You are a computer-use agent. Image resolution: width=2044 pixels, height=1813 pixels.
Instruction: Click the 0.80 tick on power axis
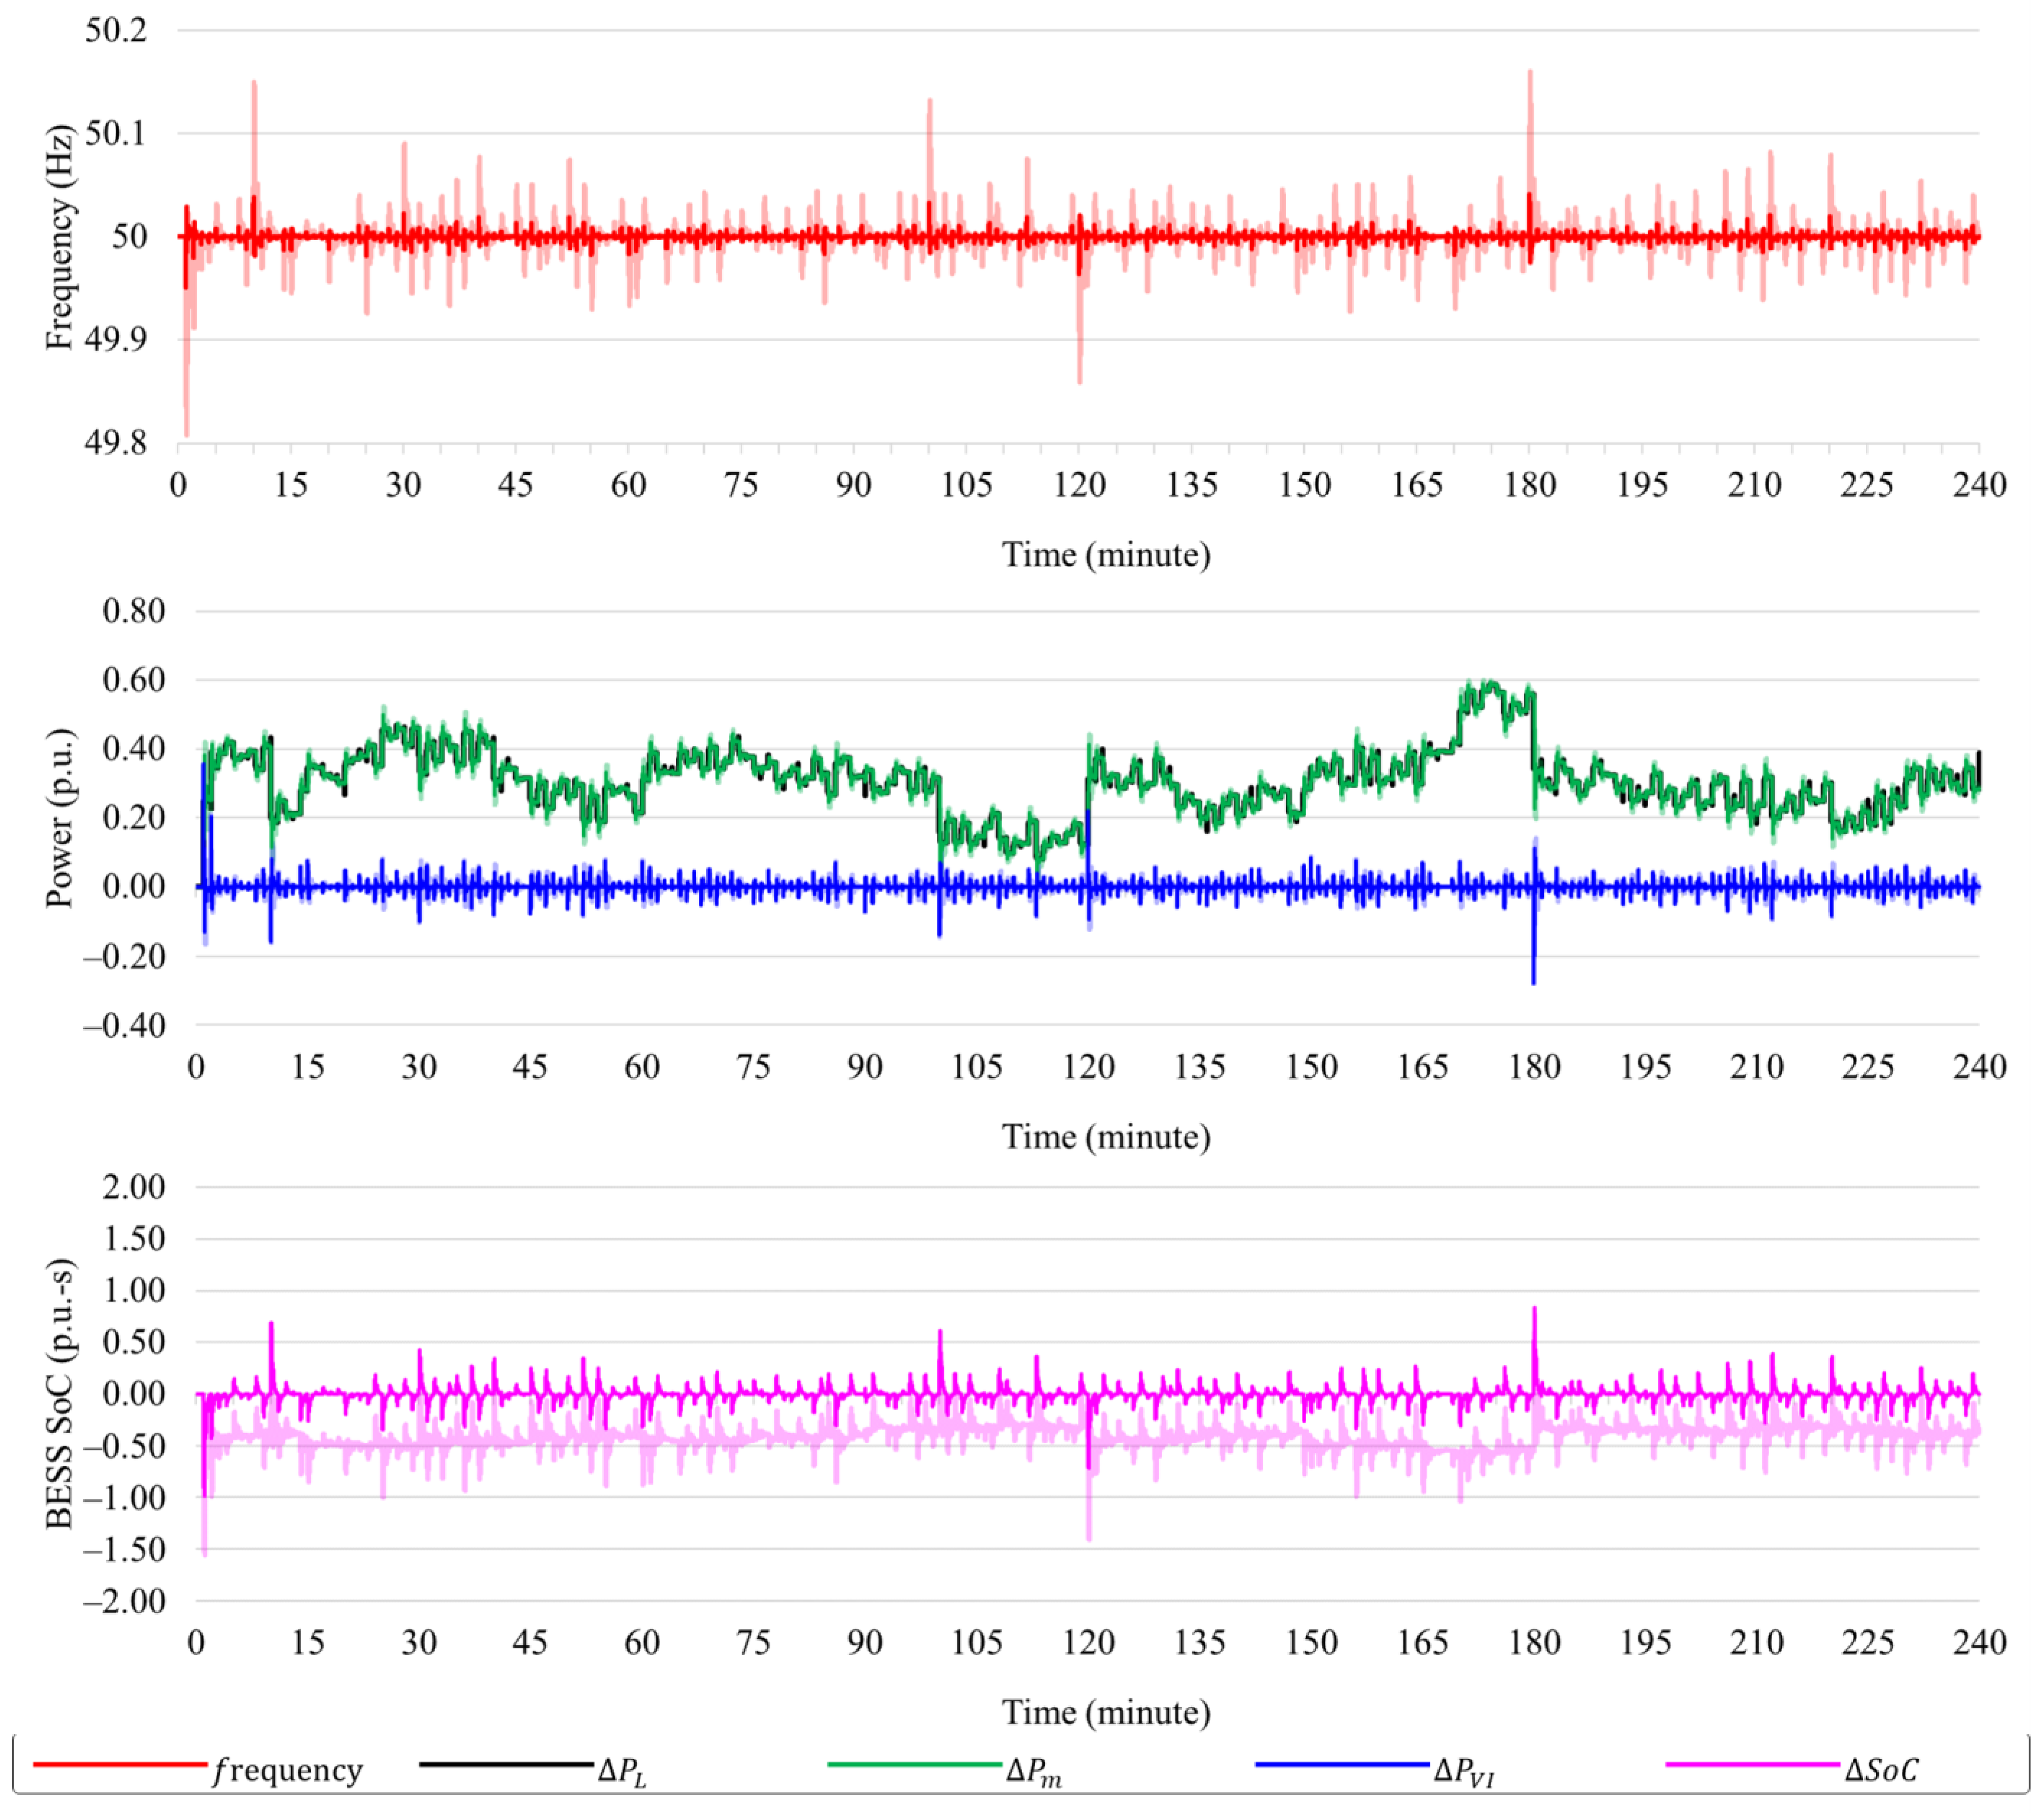pyautogui.click(x=134, y=611)
